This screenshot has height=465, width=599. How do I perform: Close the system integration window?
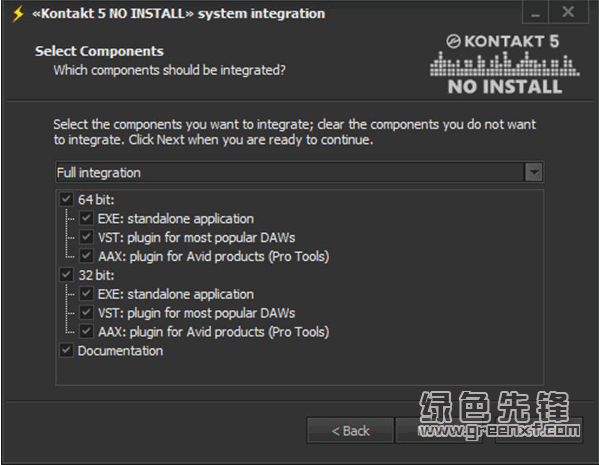568,12
